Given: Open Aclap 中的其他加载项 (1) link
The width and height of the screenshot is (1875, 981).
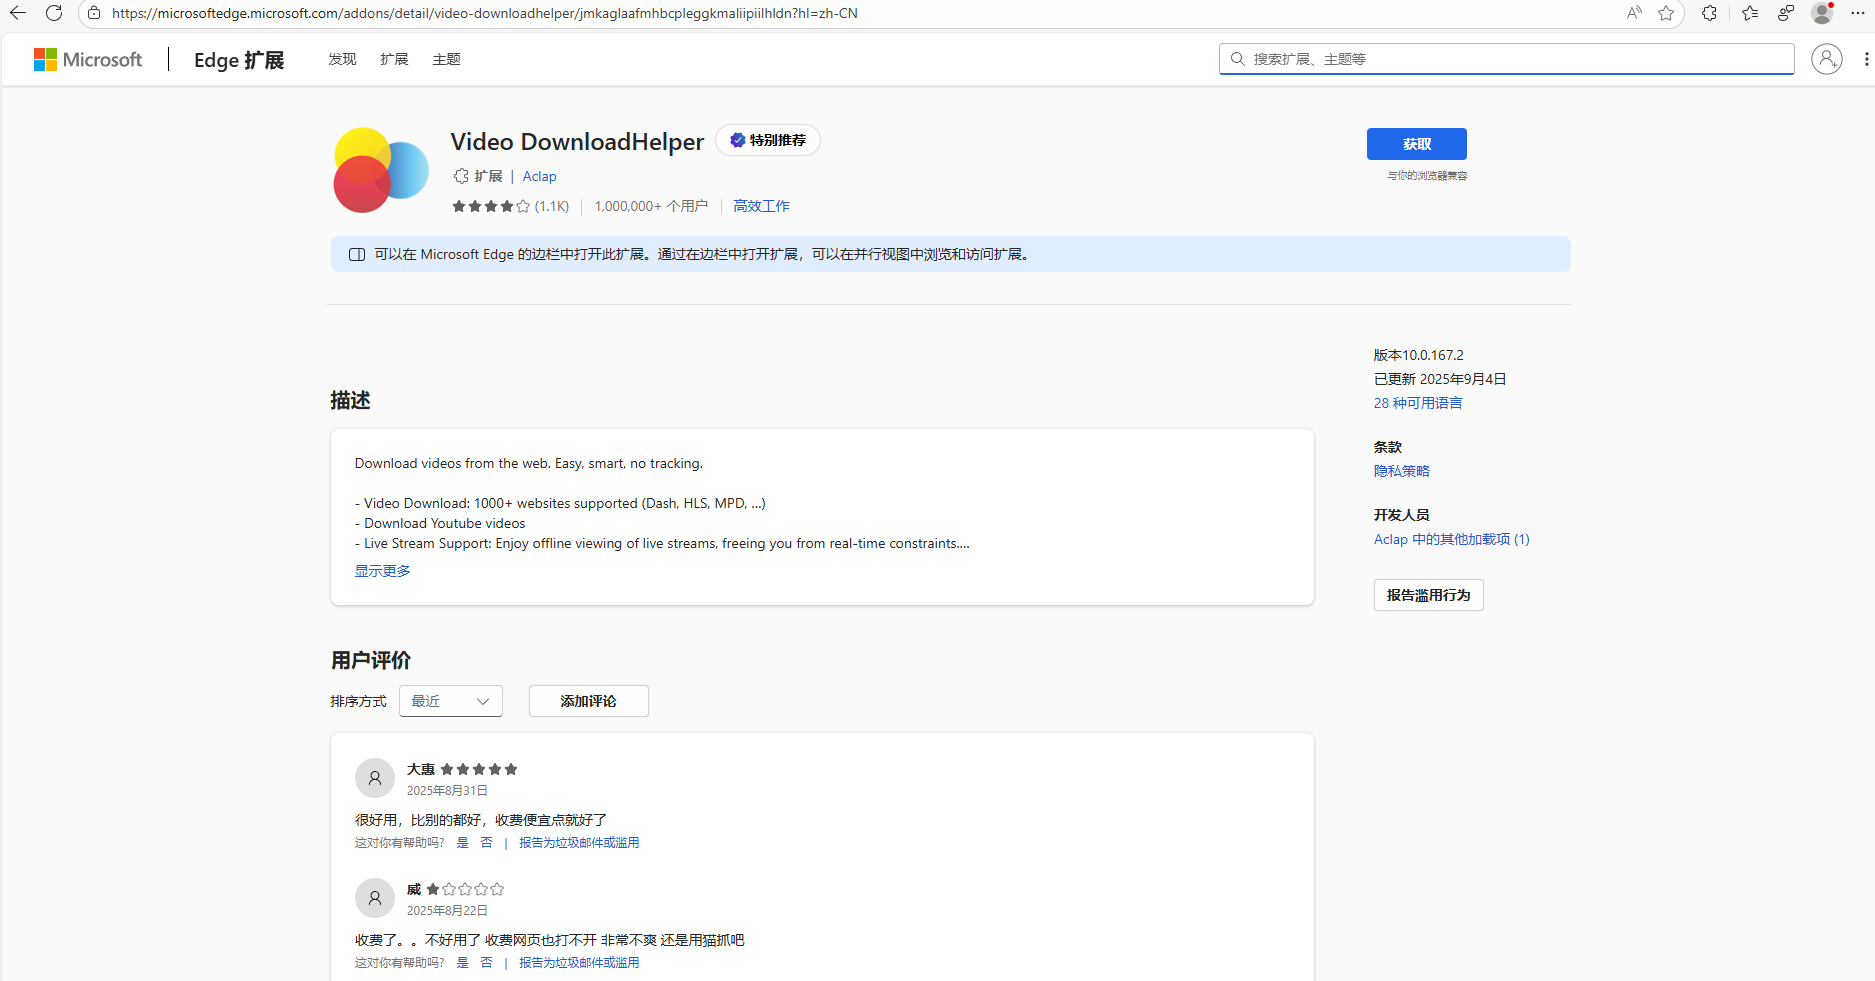Looking at the screenshot, I should (1451, 539).
